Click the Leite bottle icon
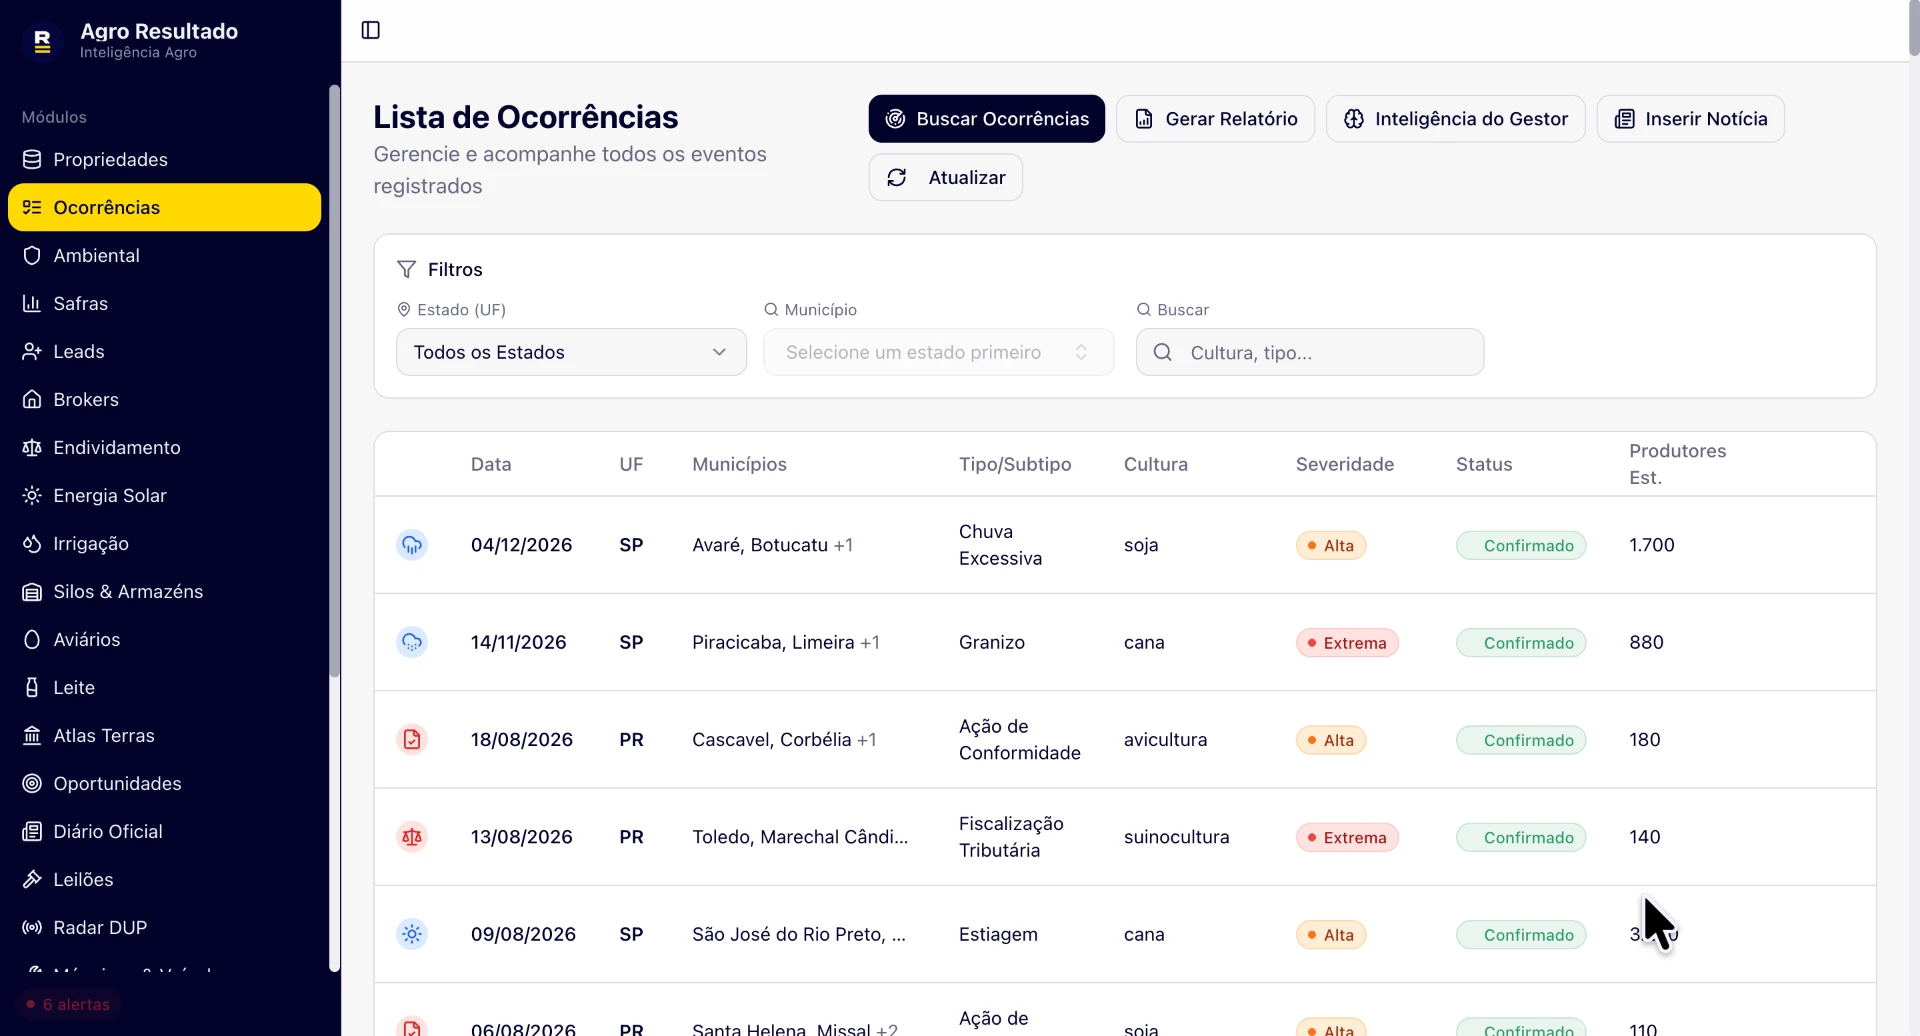Image resolution: width=1920 pixels, height=1036 pixels. pyautogui.click(x=32, y=687)
